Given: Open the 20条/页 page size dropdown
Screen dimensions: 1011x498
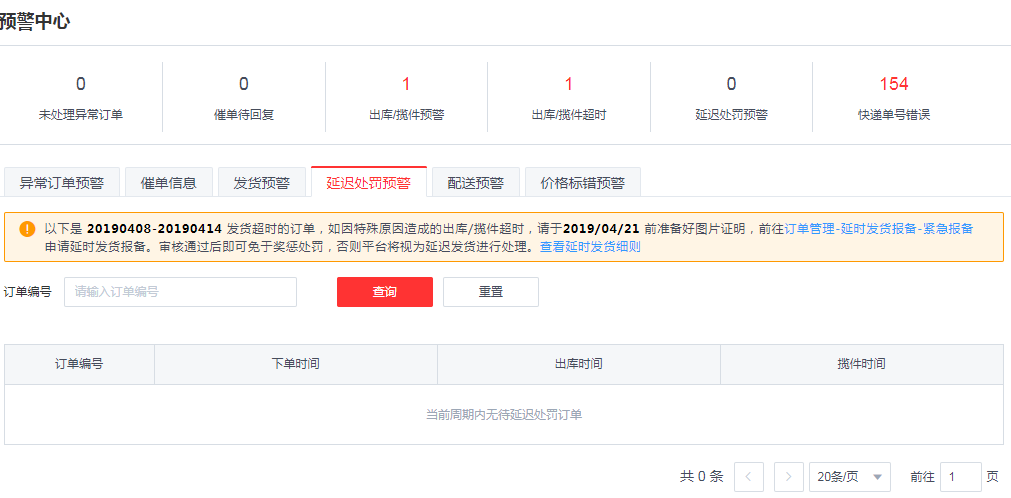Looking at the screenshot, I should pyautogui.click(x=849, y=477).
